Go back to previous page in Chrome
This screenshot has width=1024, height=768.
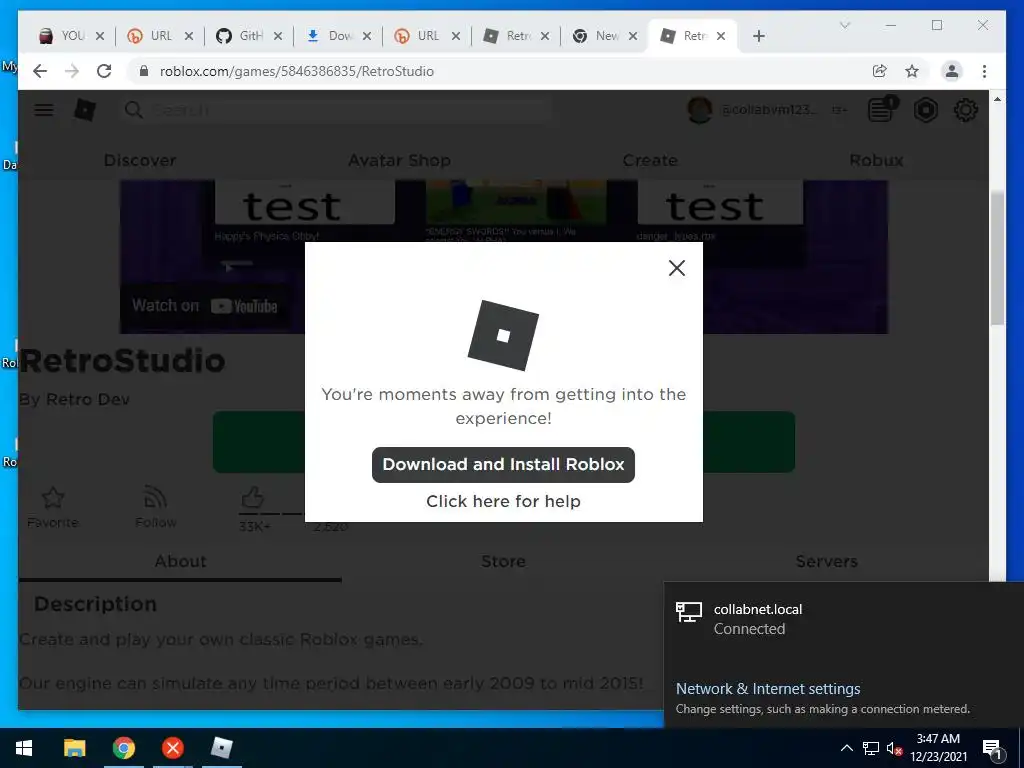pos(40,71)
